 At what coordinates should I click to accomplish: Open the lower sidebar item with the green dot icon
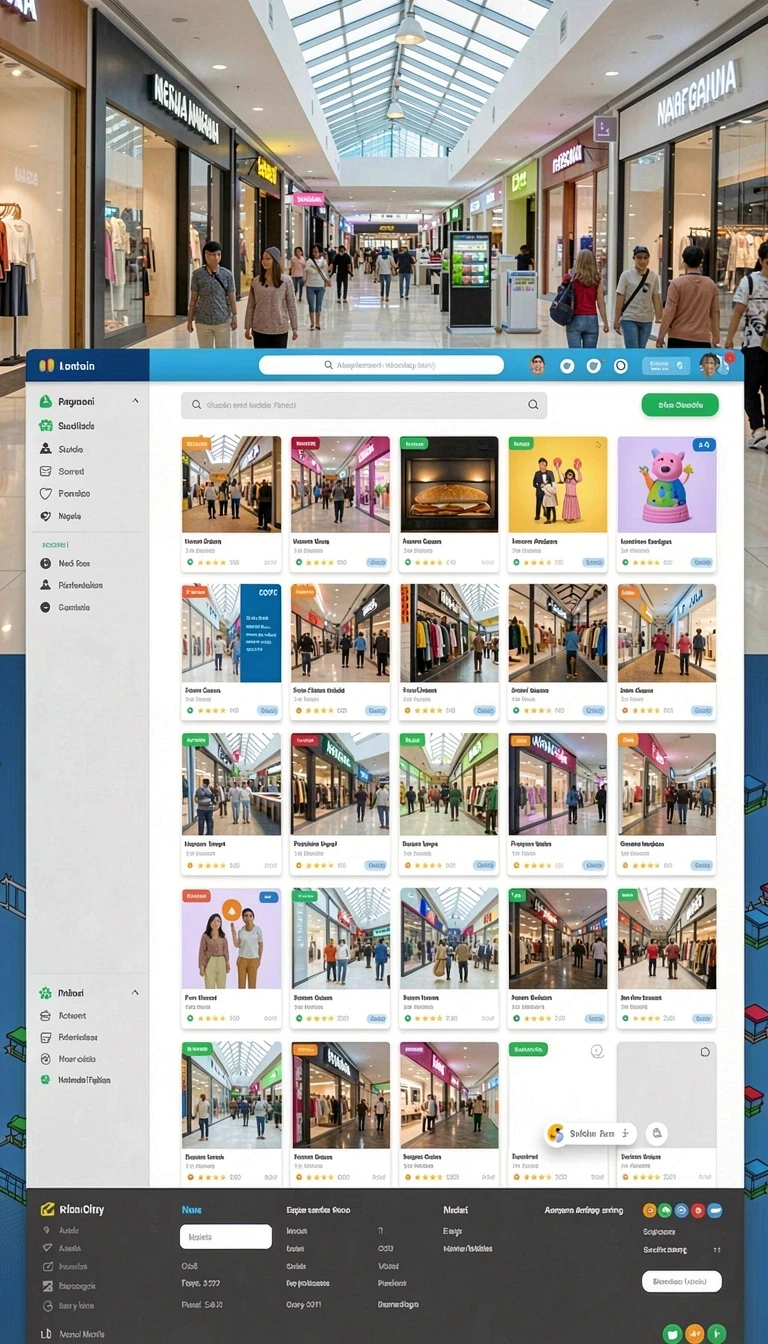pos(76,1080)
